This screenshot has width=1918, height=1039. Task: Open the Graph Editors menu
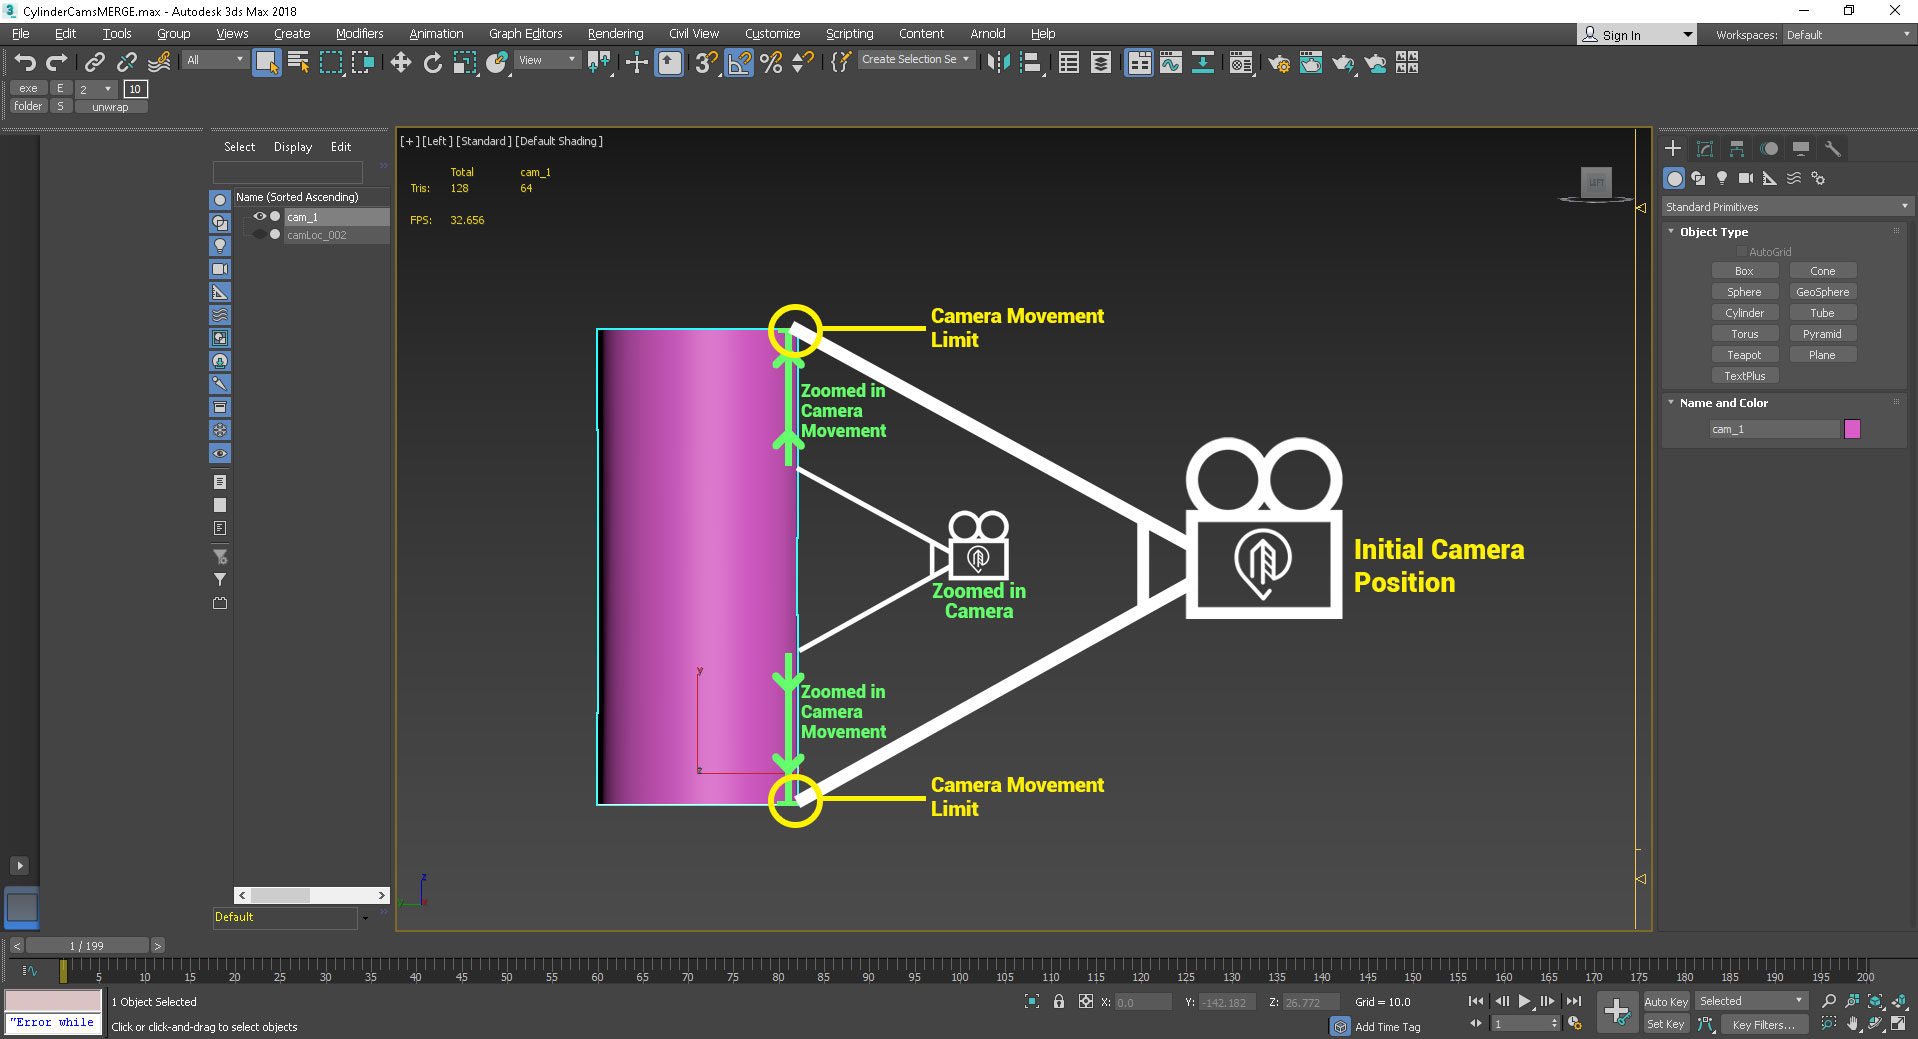coord(525,34)
